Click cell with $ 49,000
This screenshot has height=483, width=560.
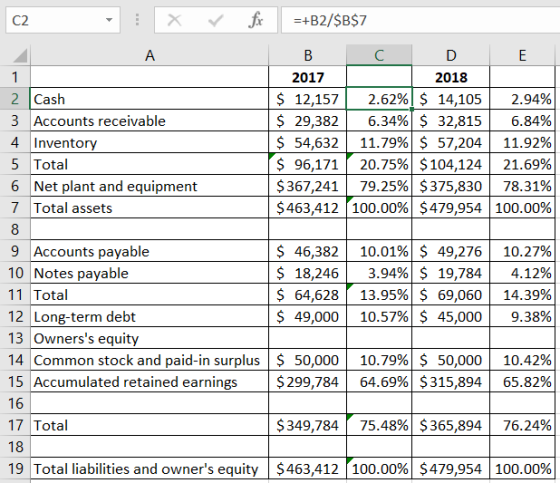point(308,316)
